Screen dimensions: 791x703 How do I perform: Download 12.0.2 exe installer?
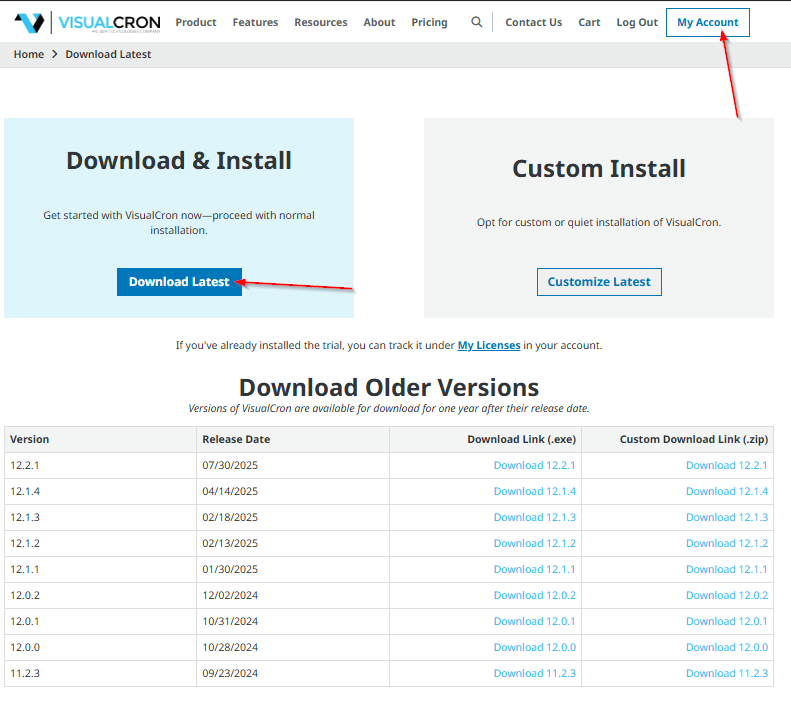[534, 595]
